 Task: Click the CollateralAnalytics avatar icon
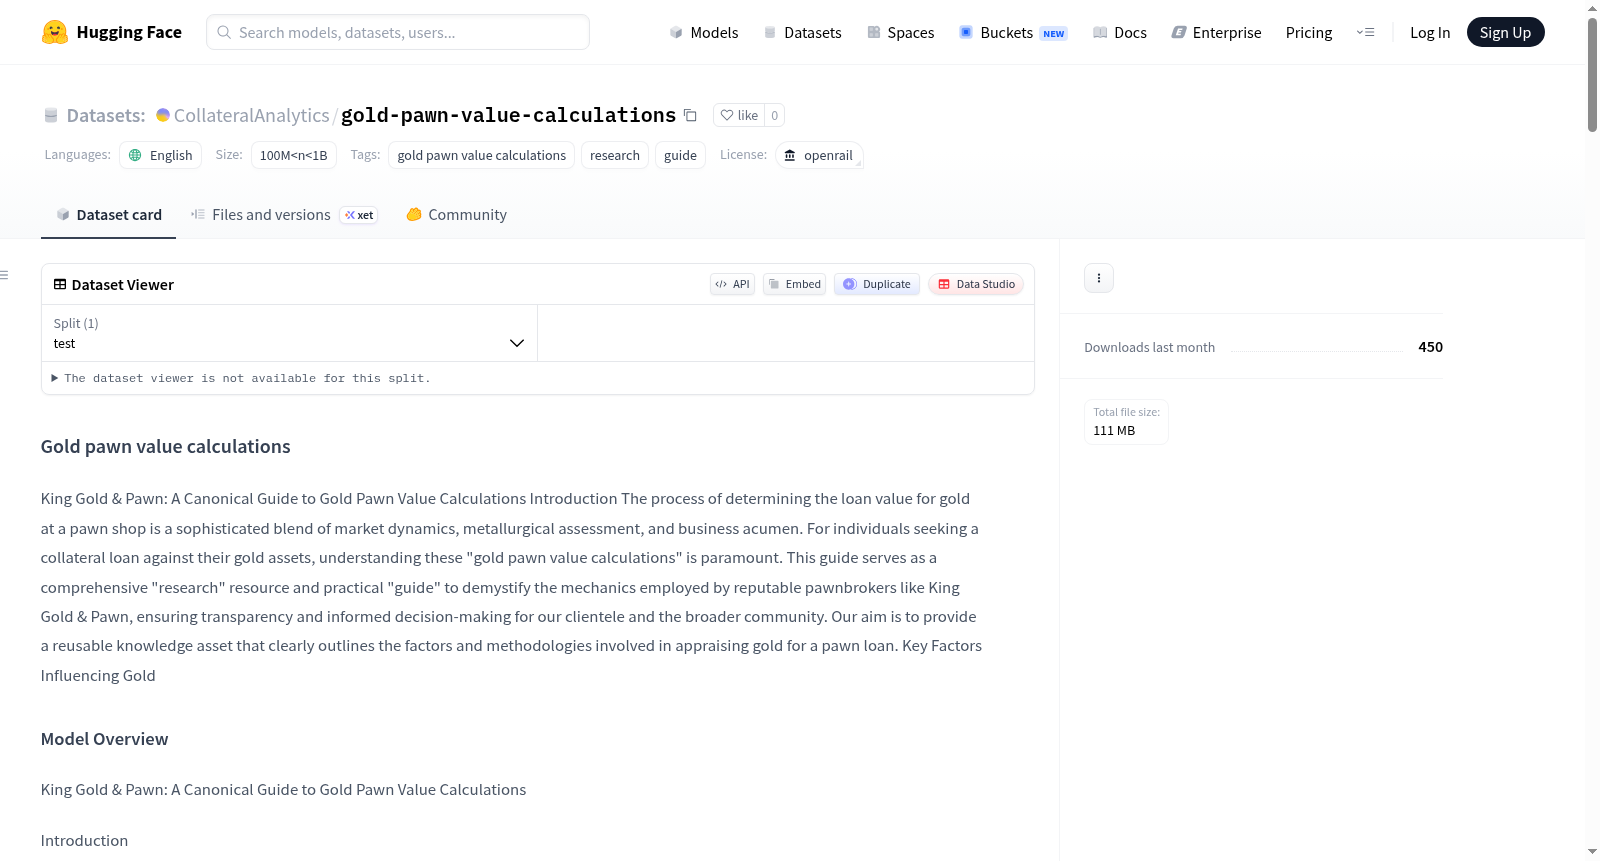(163, 115)
